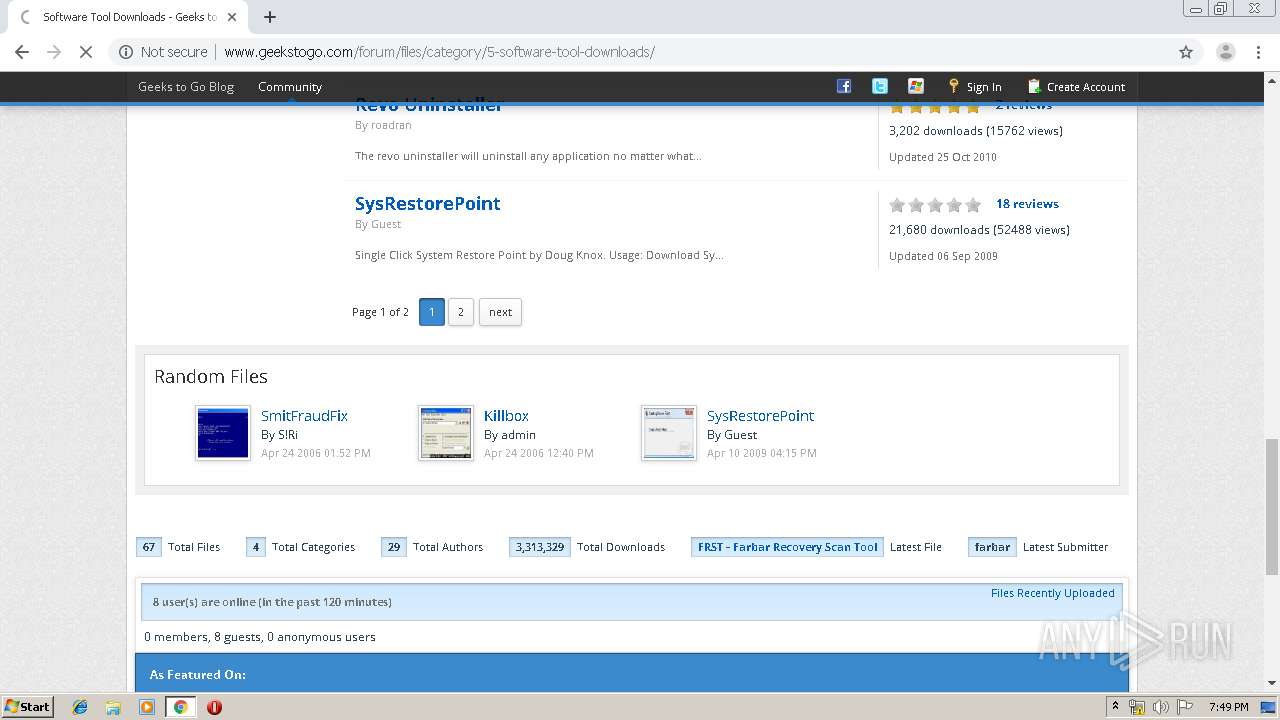Open the SysRestorePoint file title link

pyautogui.click(x=428, y=203)
